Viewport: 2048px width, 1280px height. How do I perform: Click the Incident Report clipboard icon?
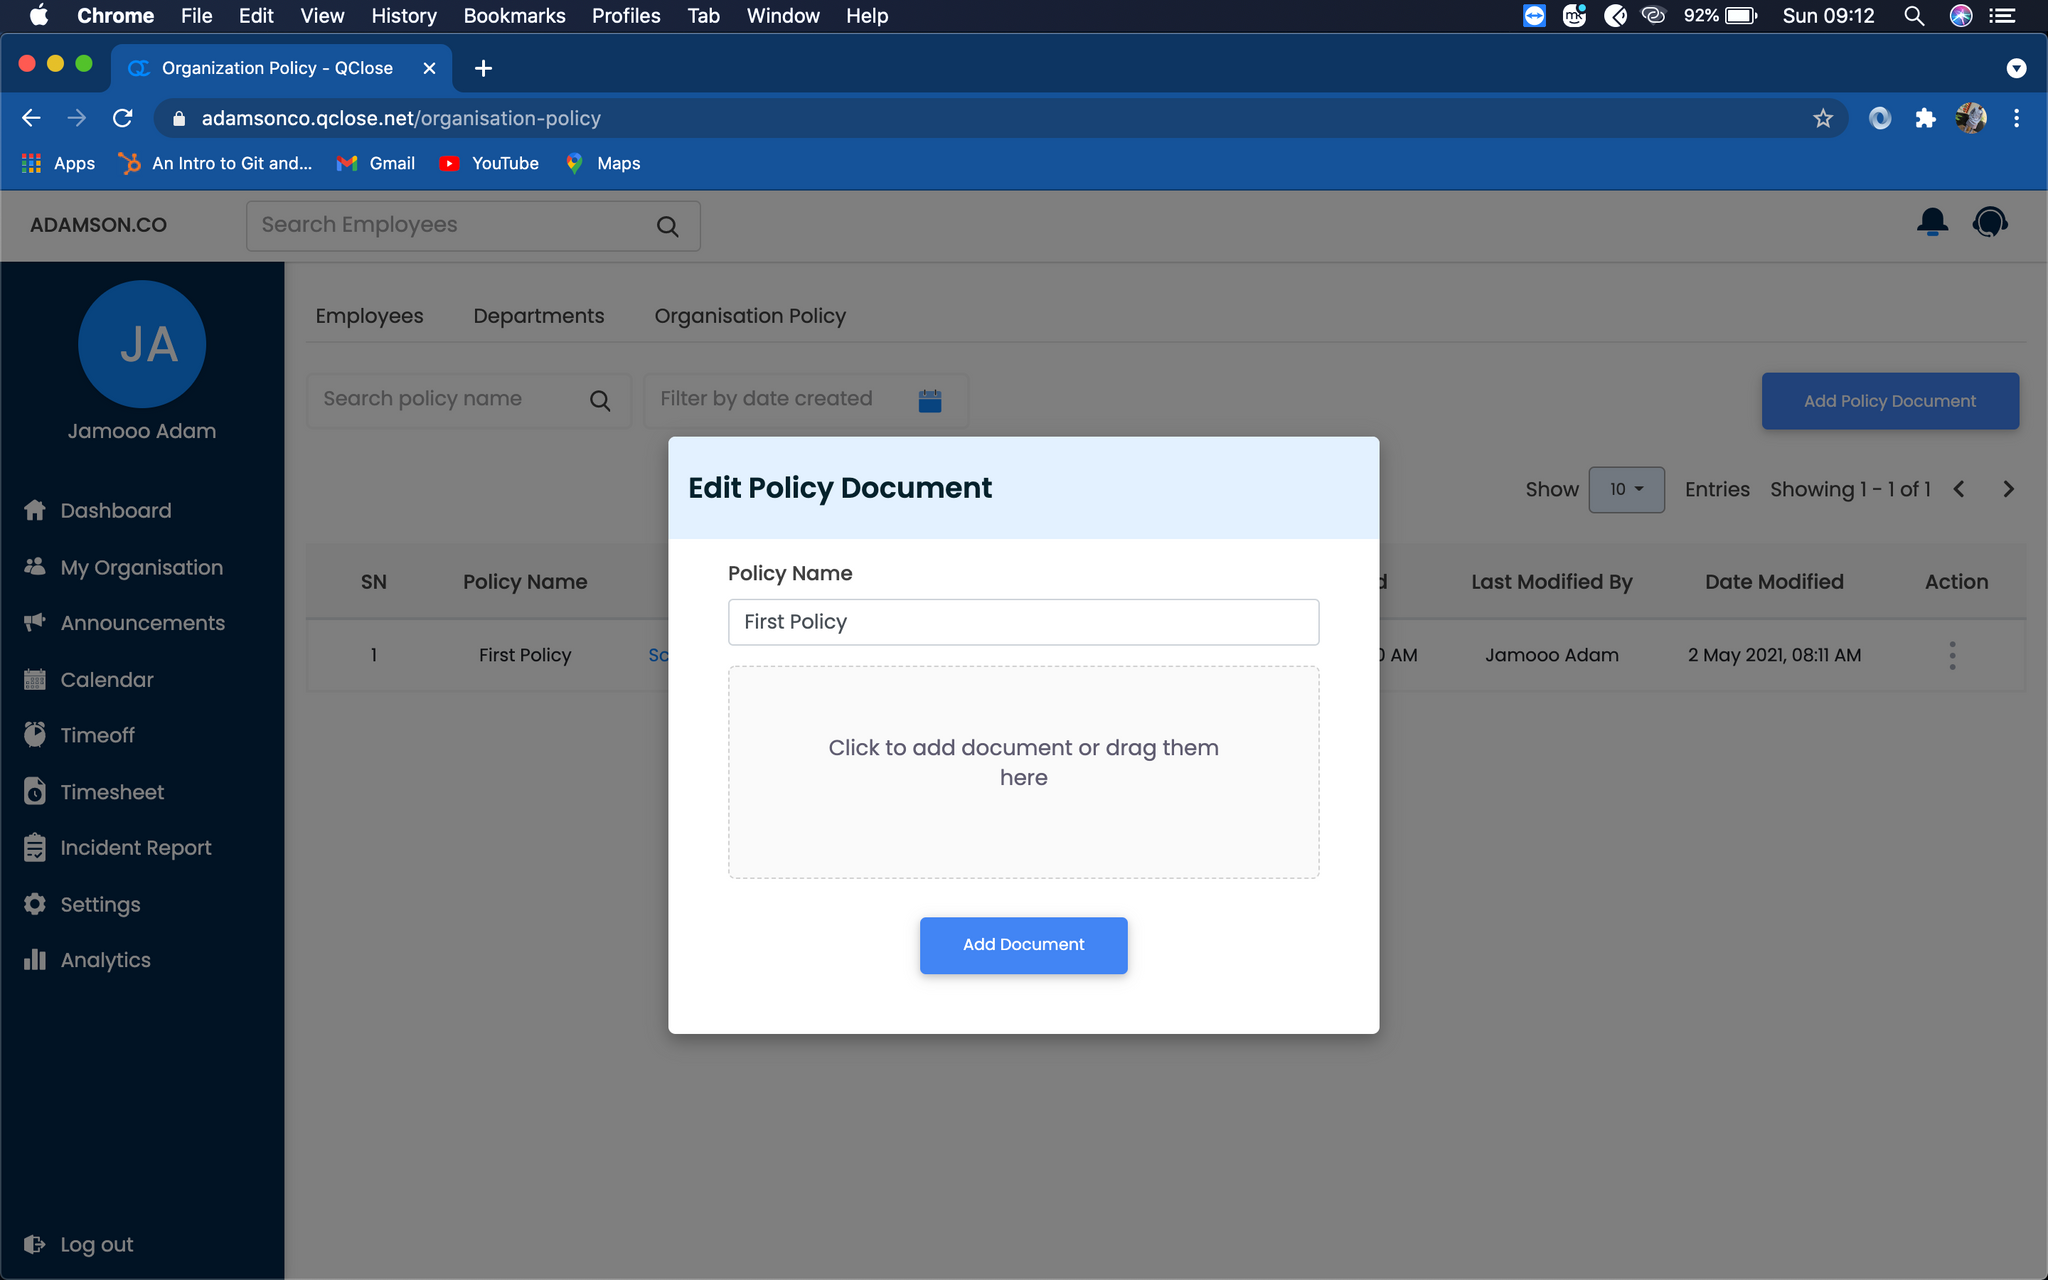click(35, 848)
